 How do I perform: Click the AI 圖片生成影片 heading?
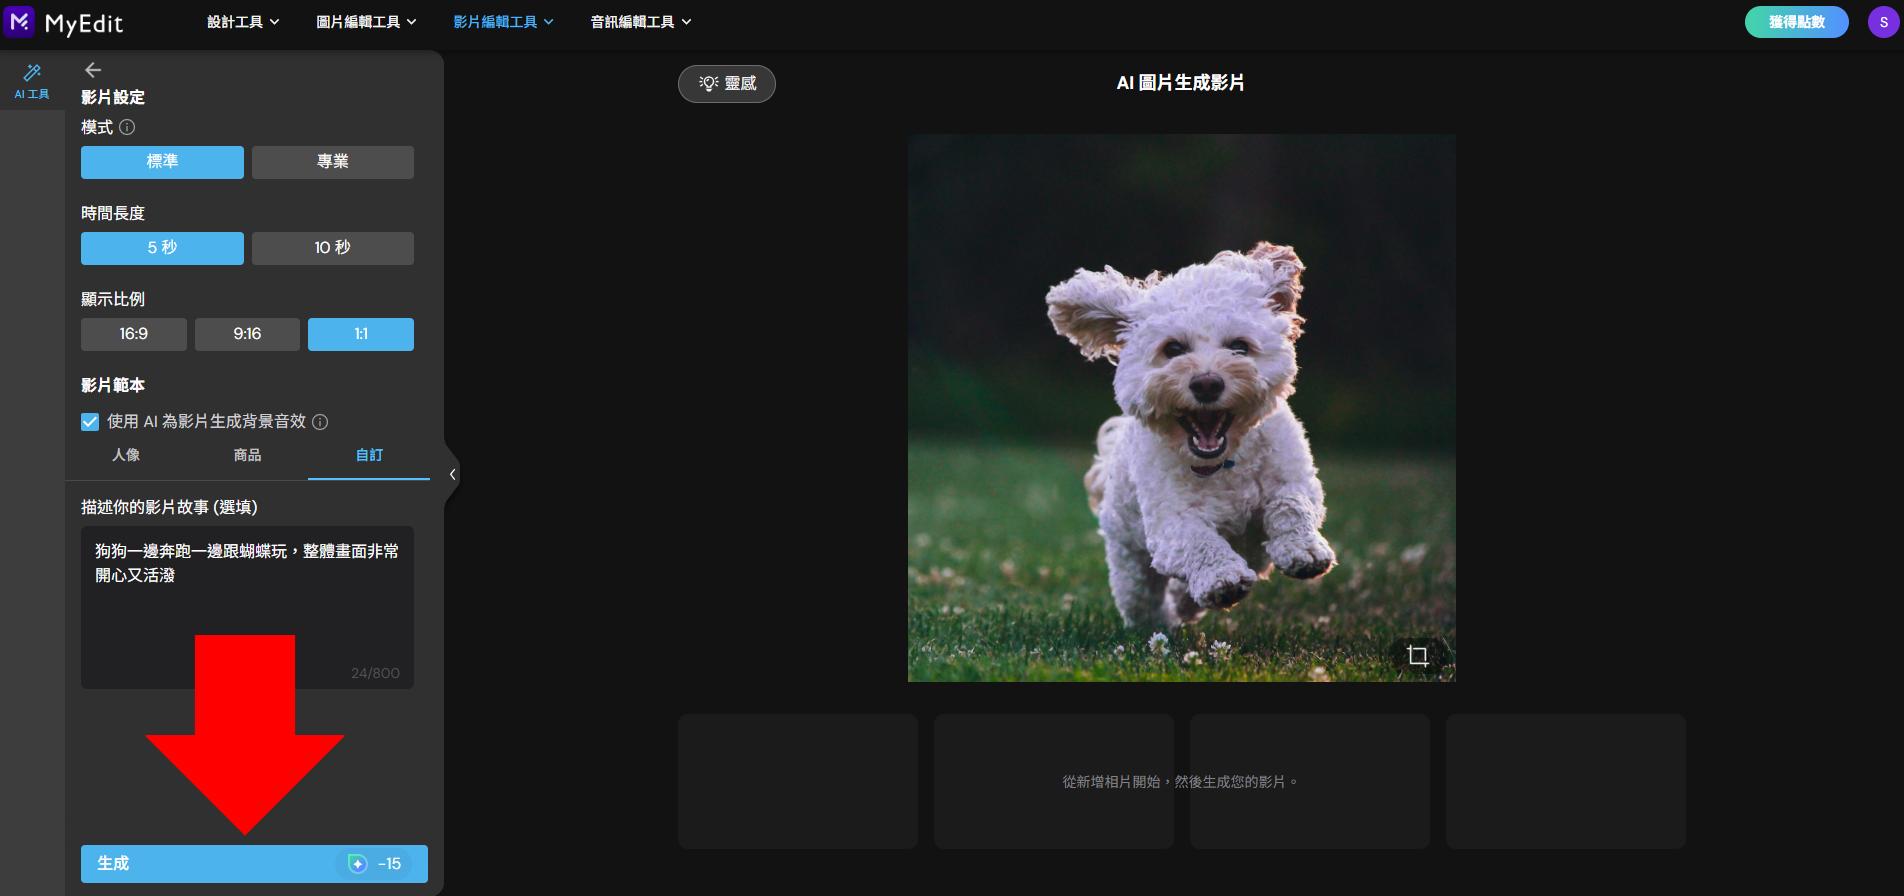click(x=1180, y=83)
